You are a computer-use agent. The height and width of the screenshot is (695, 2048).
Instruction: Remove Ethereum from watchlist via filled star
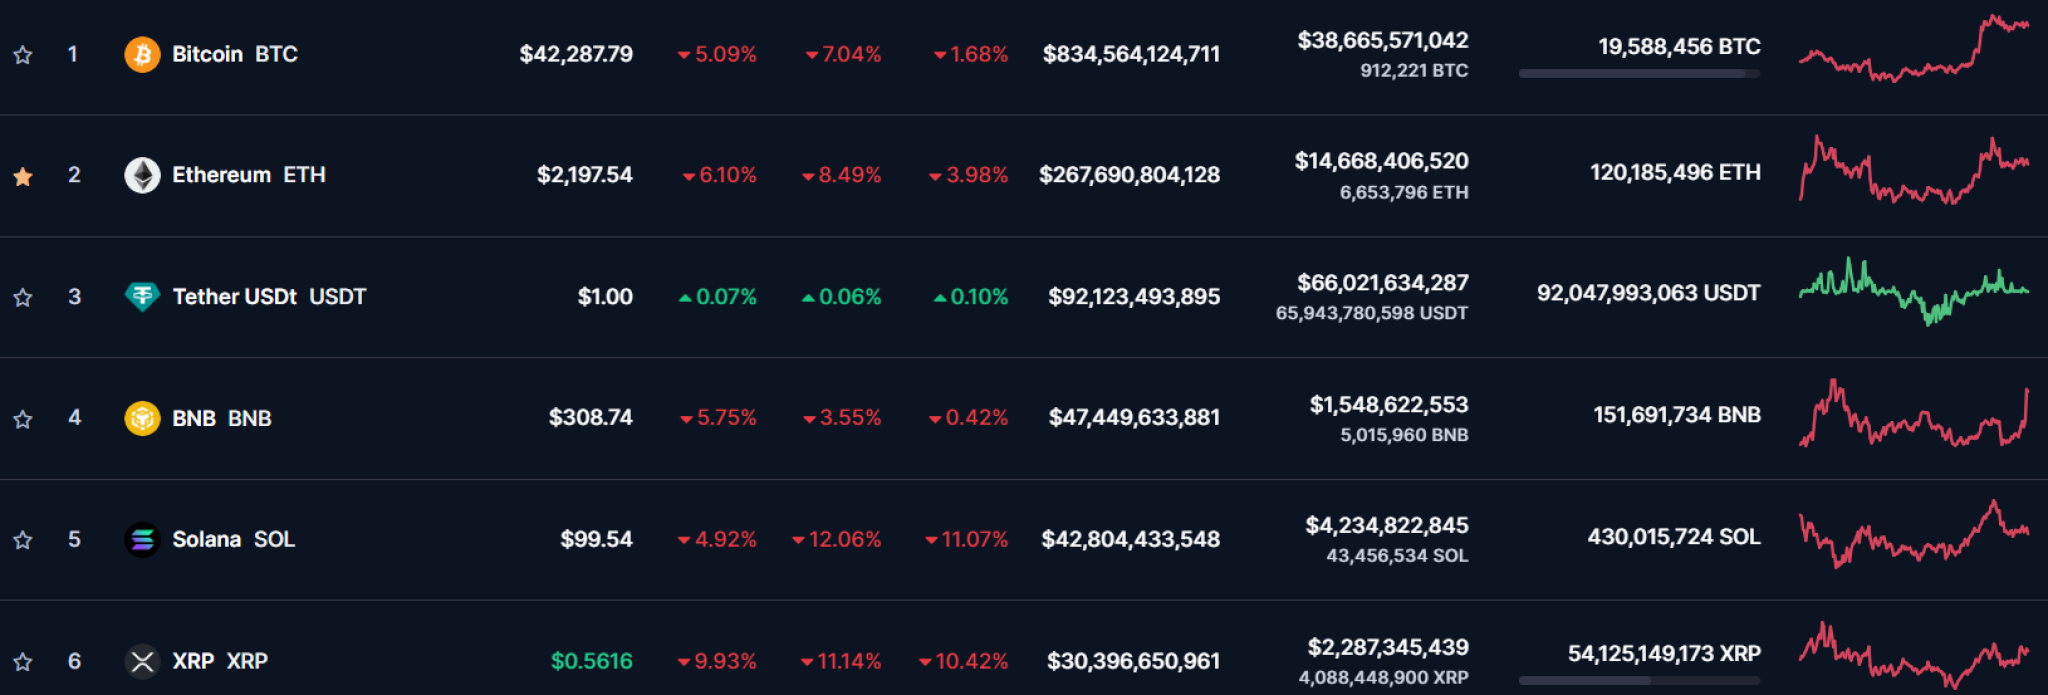22,175
